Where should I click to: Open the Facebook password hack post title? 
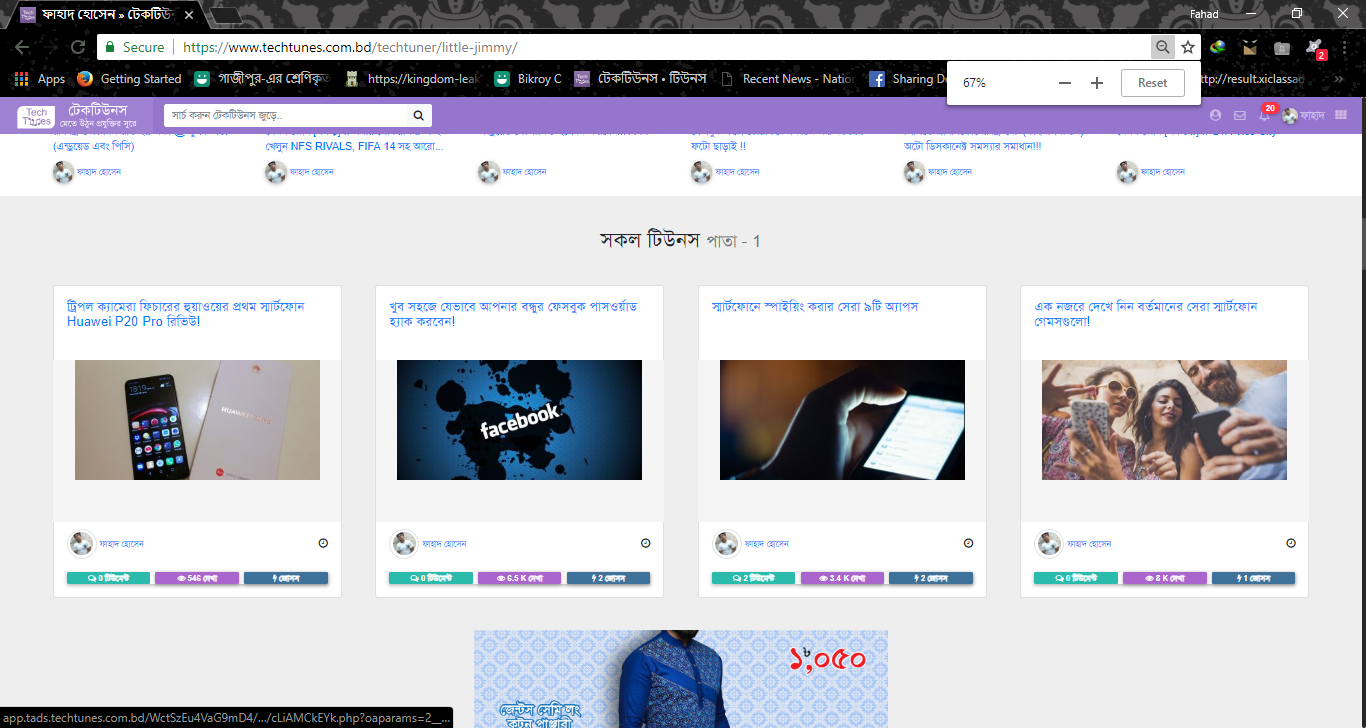click(x=513, y=314)
